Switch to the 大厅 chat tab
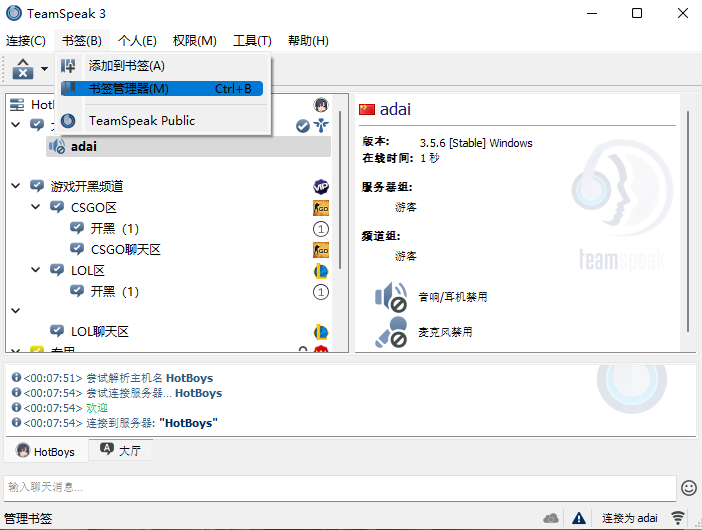This screenshot has height=530, width=702. pyautogui.click(x=121, y=450)
